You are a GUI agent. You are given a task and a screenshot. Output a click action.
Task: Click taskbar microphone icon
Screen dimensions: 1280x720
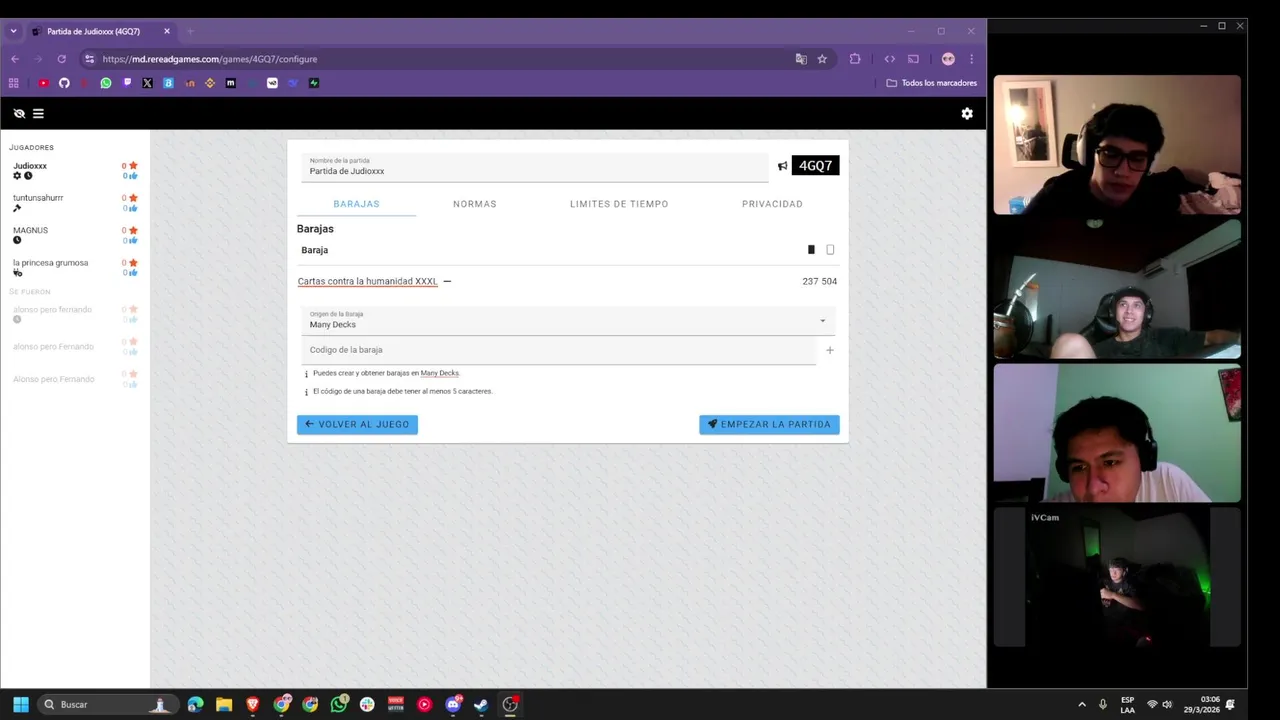point(1103,704)
